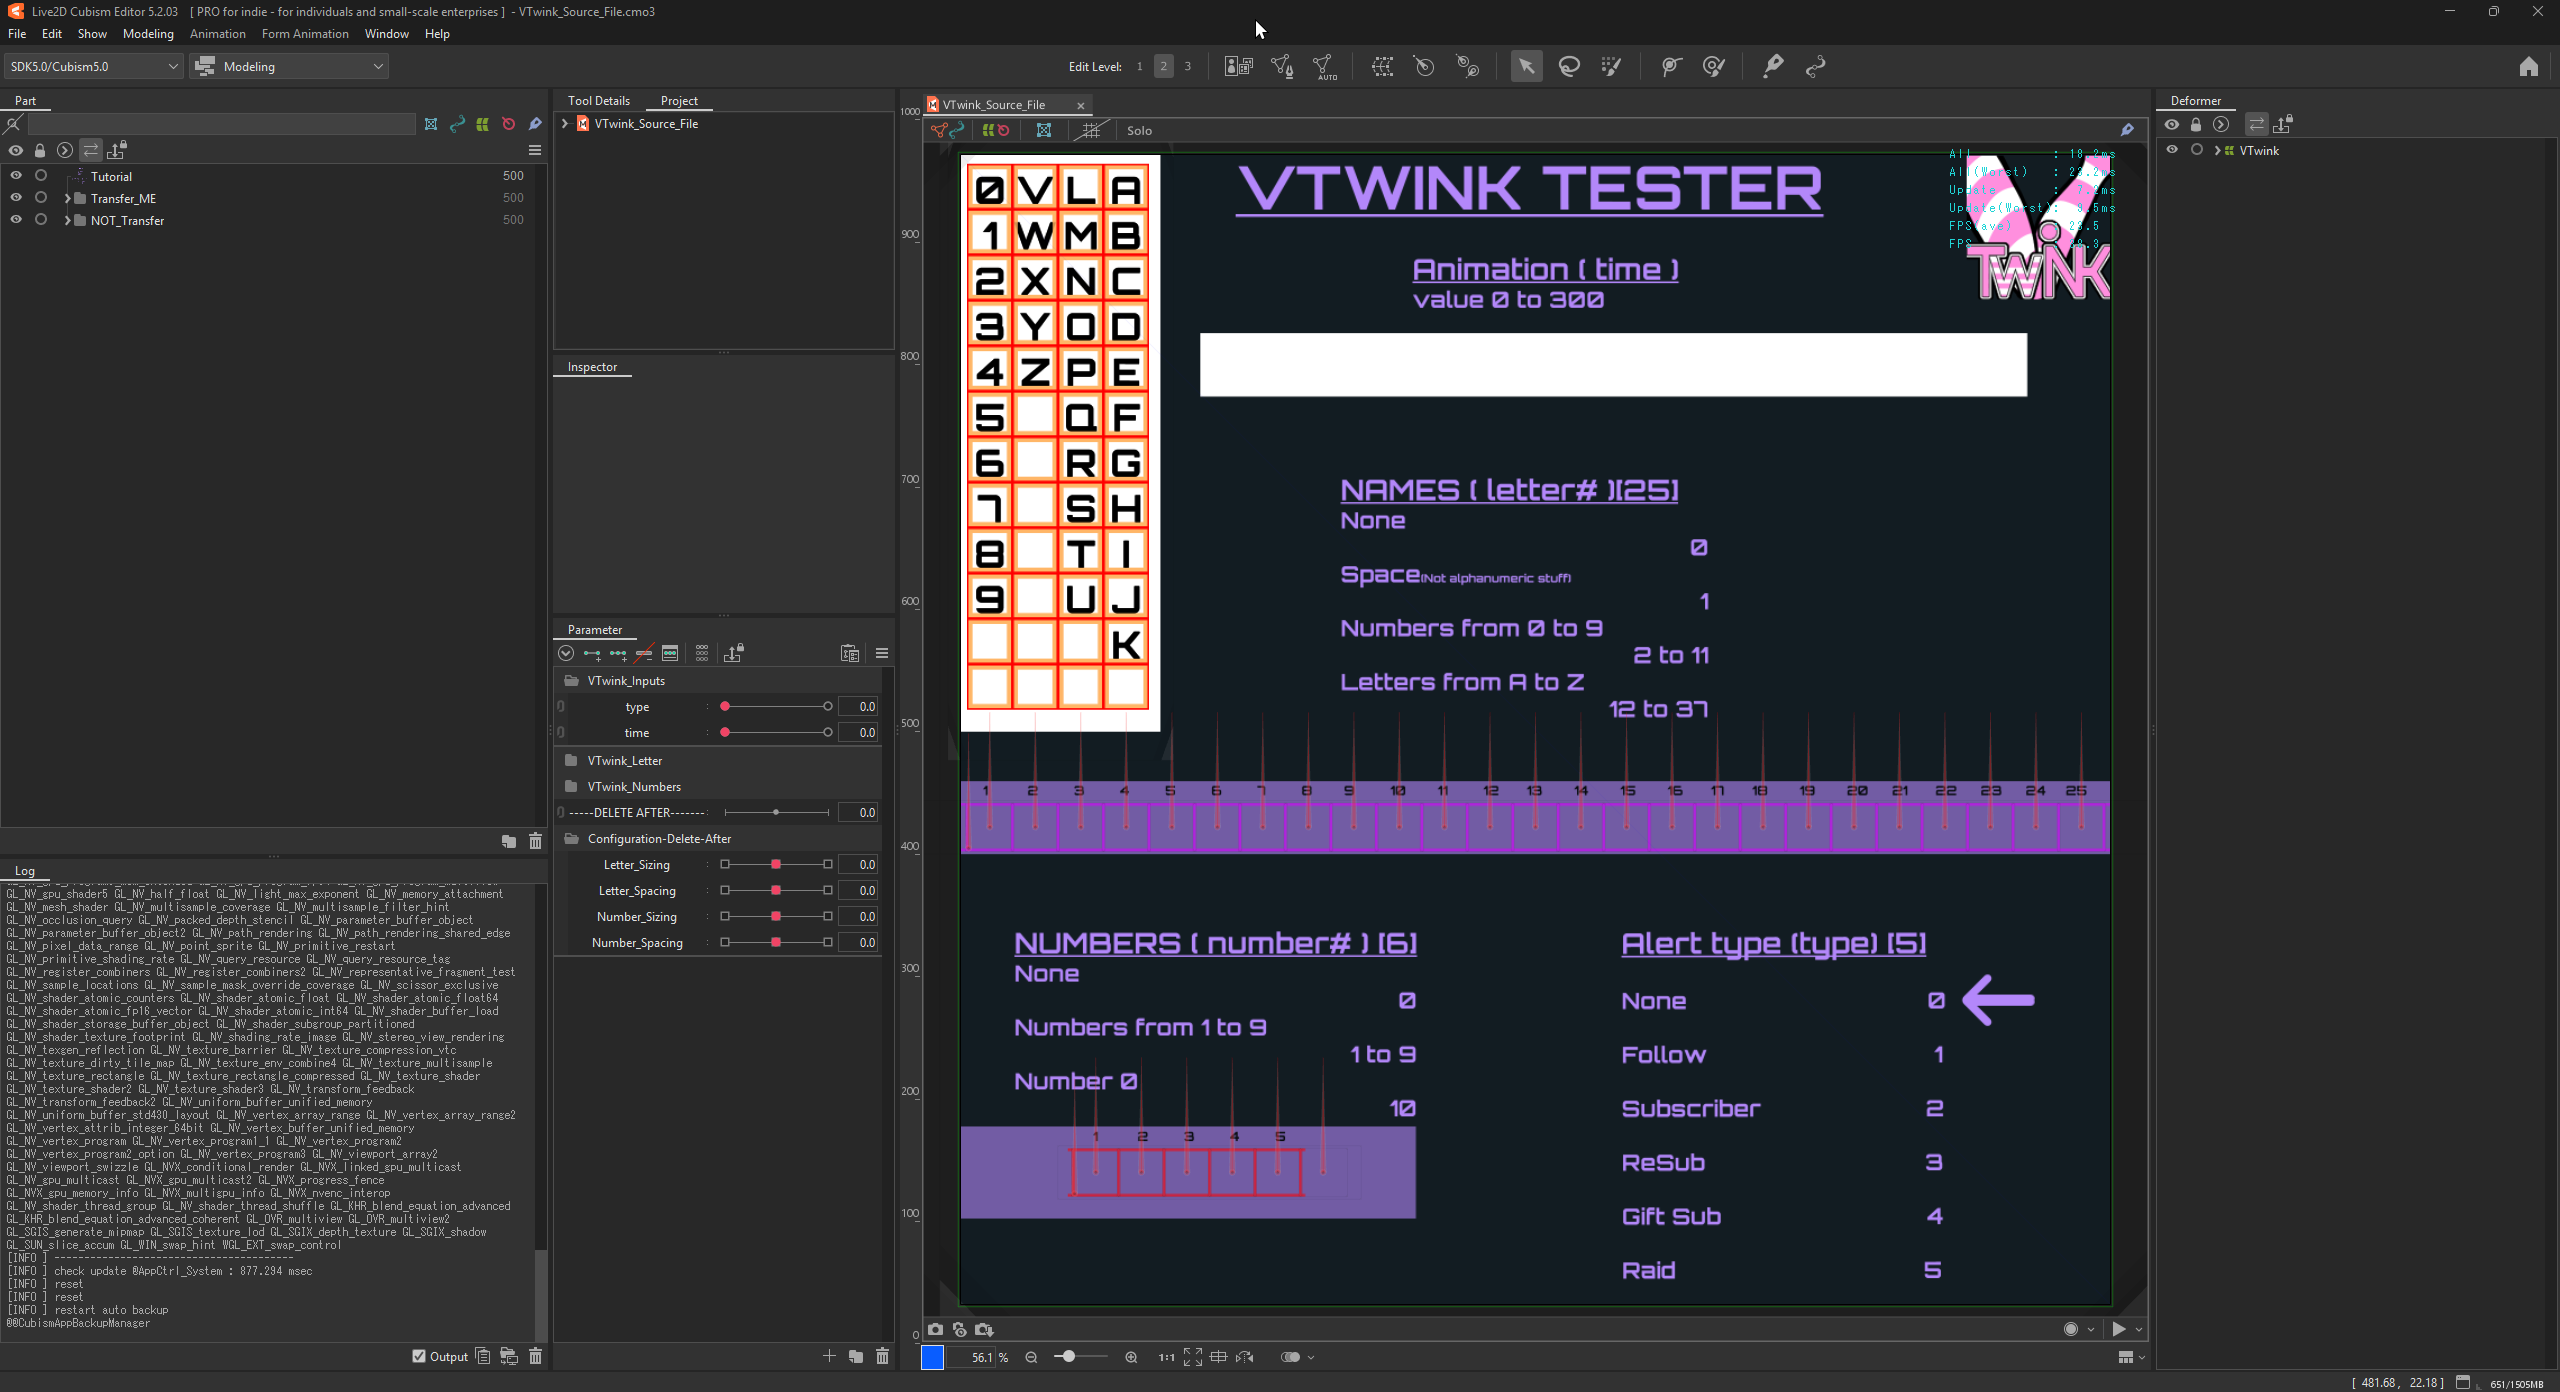
Task: Click the Home icon at top right
Action: 2528,66
